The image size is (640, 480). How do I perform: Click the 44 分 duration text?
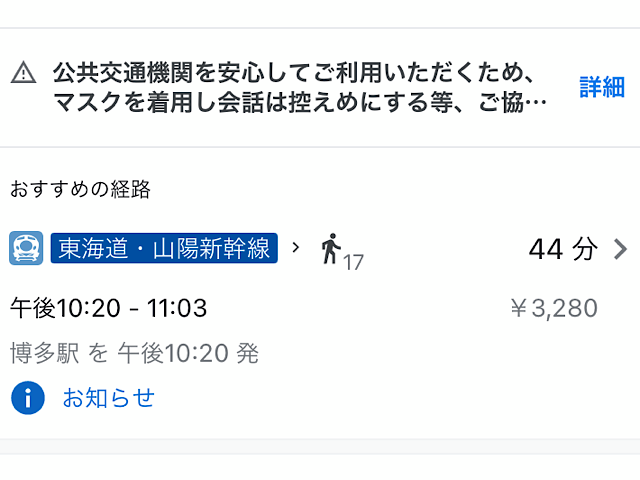(x=563, y=249)
